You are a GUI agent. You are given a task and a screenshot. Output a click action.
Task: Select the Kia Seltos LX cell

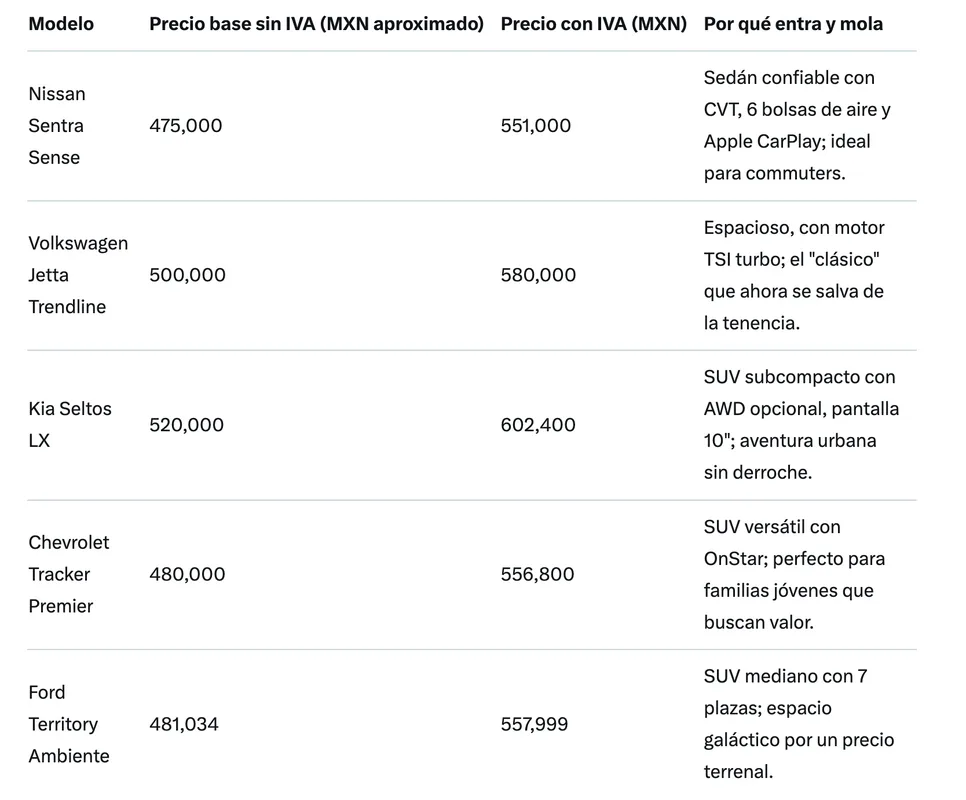tap(70, 424)
